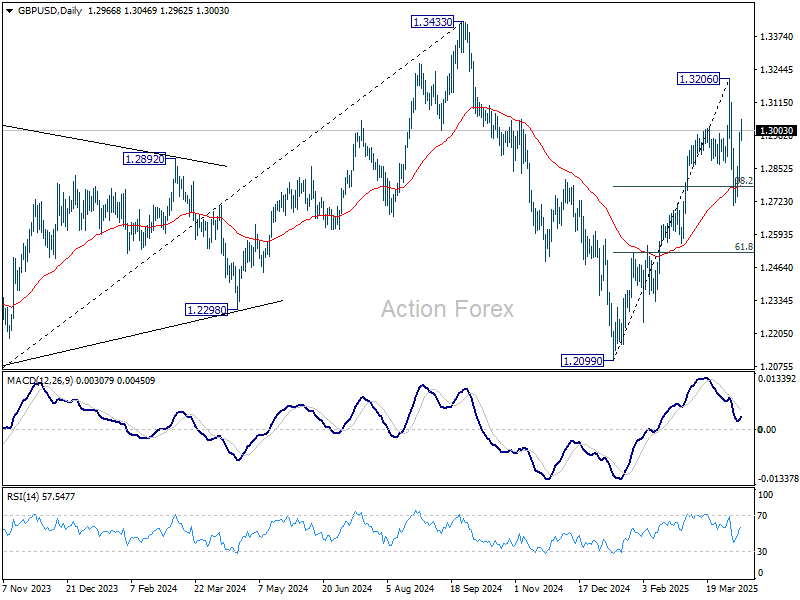This screenshot has width=800, height=600.
Task: Select the 38.2 Fibonacci retracement label
Action: (744, 181)
